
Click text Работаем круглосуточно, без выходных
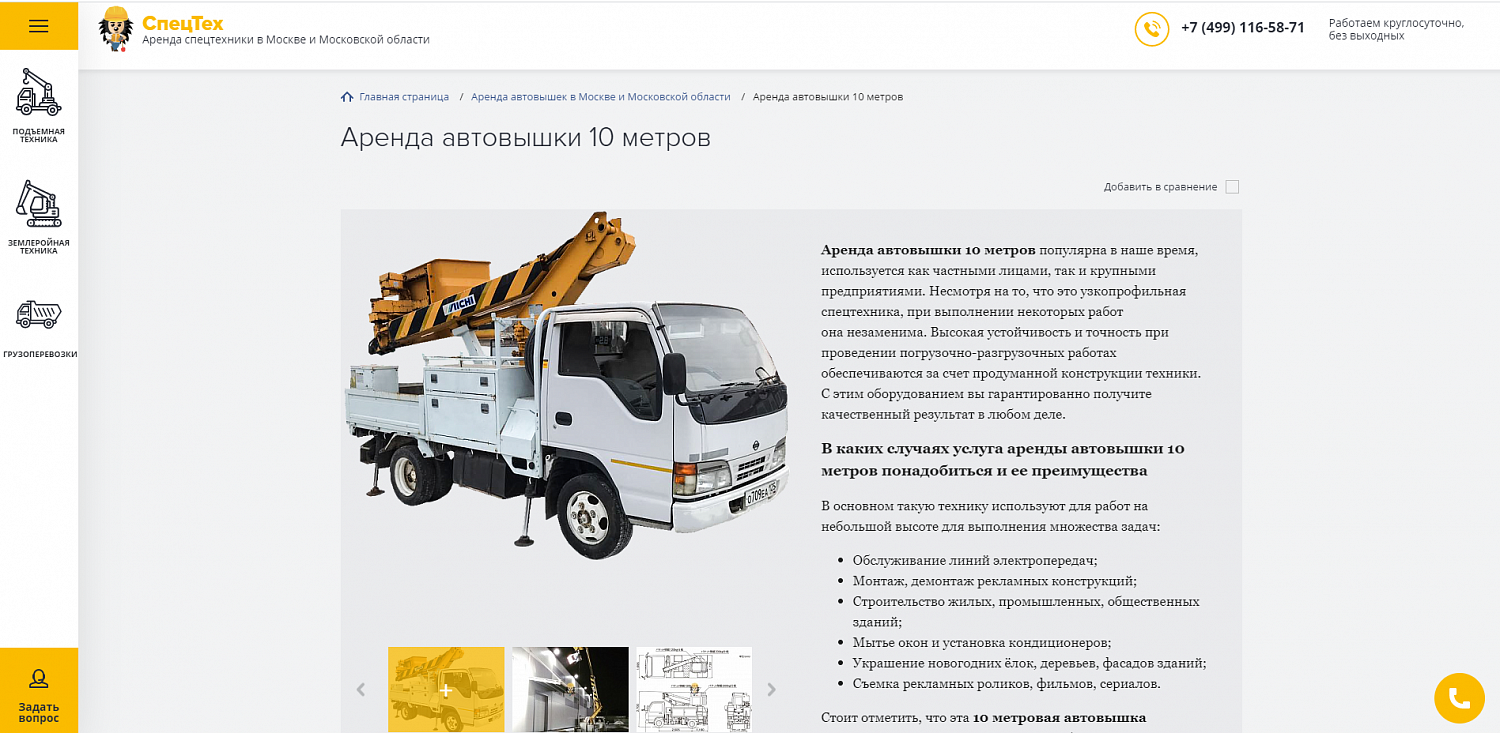tap(1396, 29)
